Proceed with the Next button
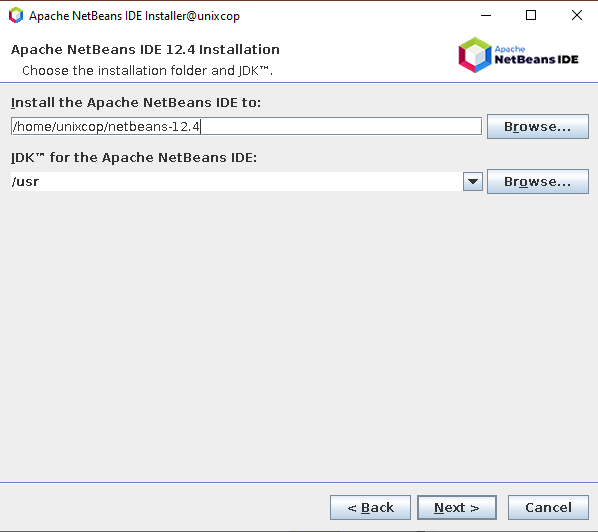This screenshot has height=532, width=598. coord(457,508)
